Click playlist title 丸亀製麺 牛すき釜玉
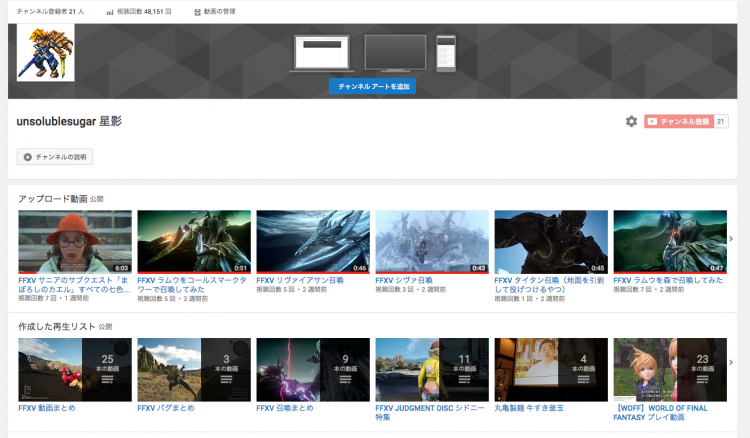Viewport: 750px width, 438px height. click(529, 408)
